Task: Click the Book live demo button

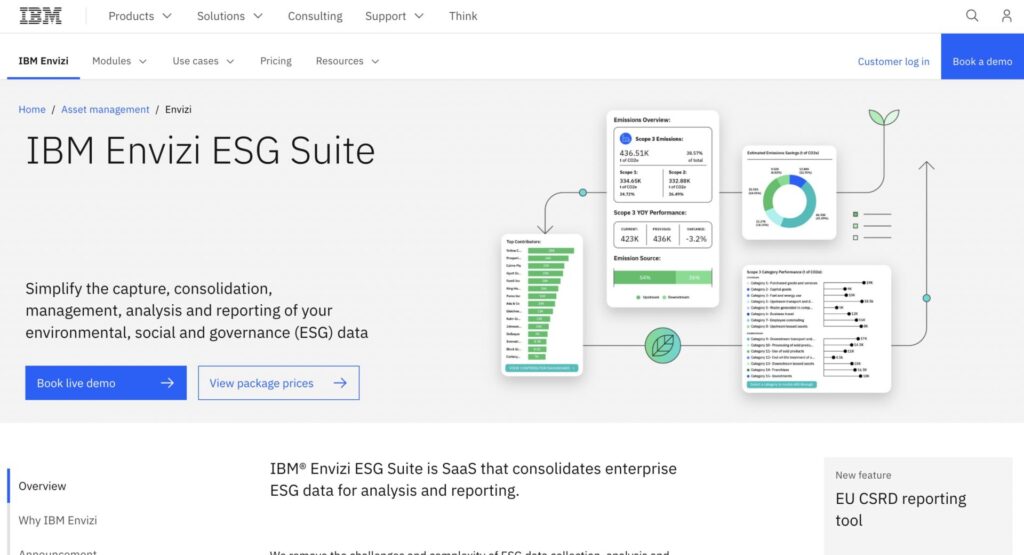Action: [x=106, y=383]
